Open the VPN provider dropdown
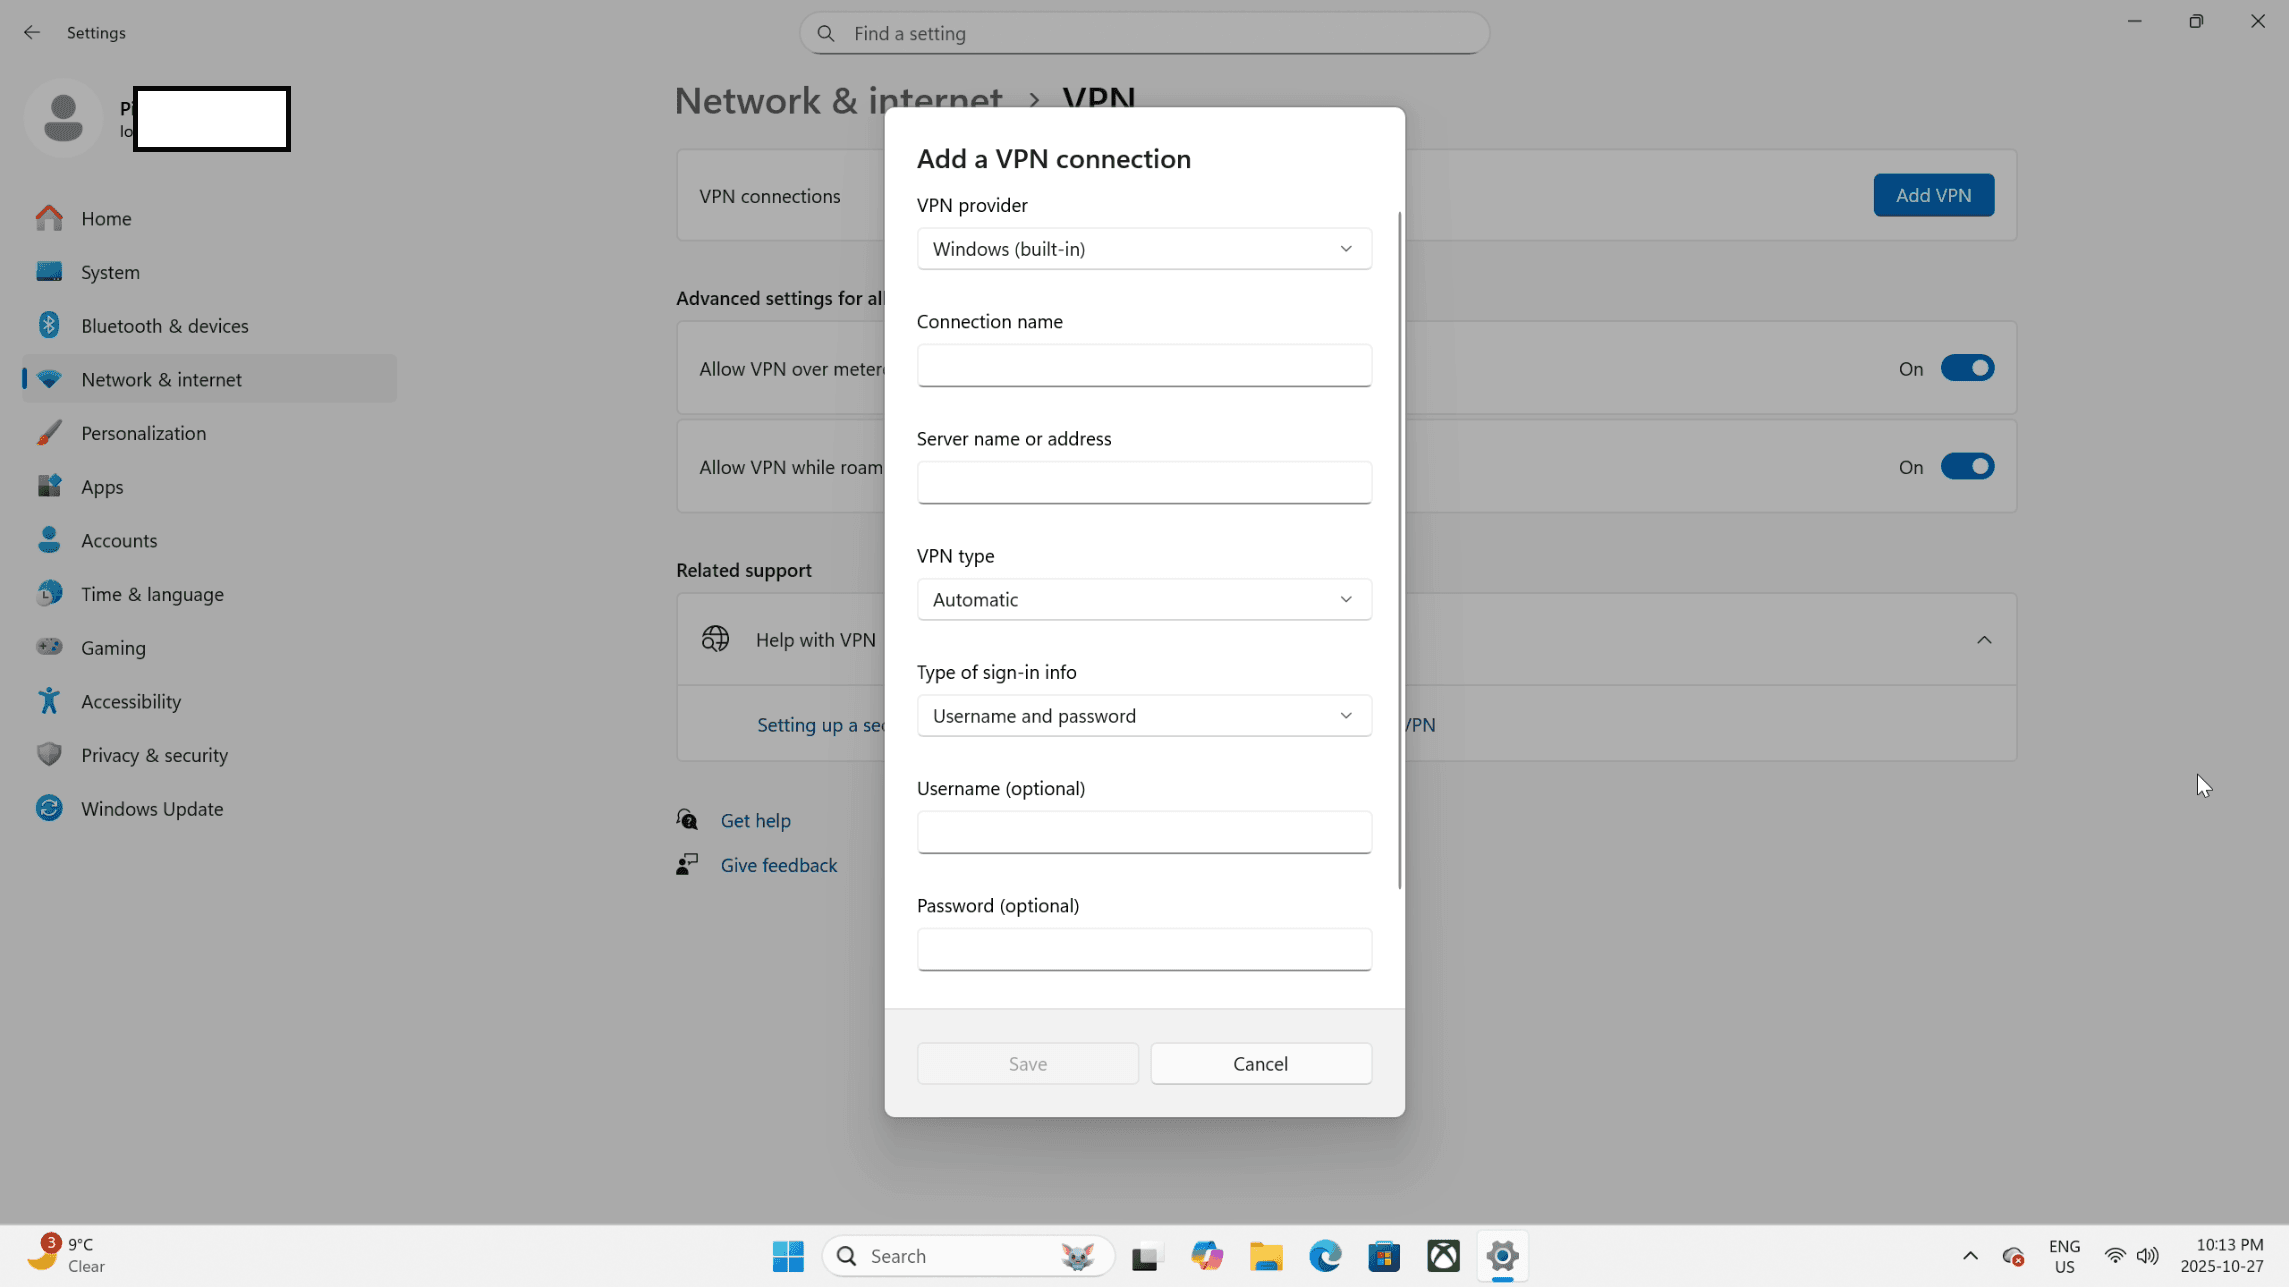This screenshot has width=2289, height=1287. point(1143,249)
